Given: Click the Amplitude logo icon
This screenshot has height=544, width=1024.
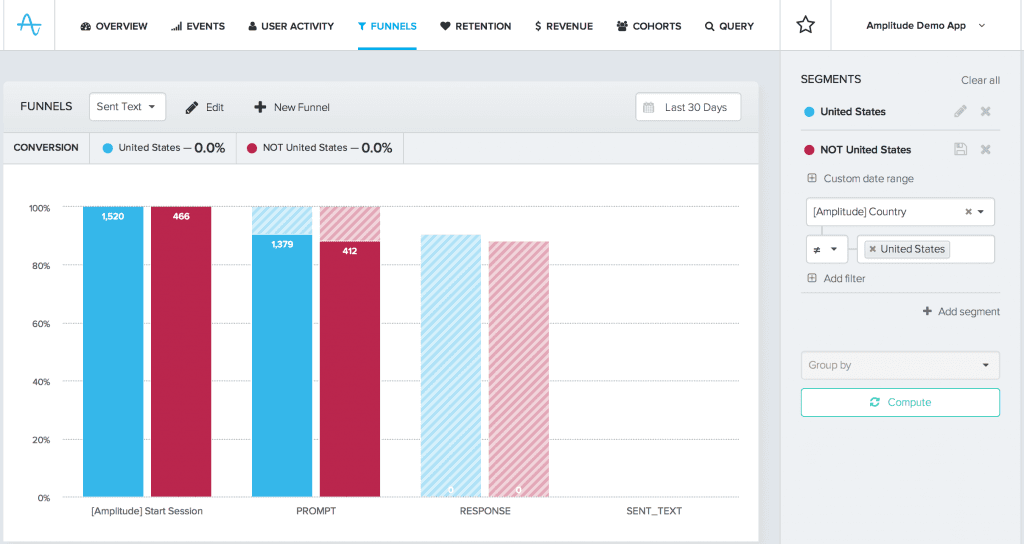Looking at the screenshot, I should click(x=29, y=25).
